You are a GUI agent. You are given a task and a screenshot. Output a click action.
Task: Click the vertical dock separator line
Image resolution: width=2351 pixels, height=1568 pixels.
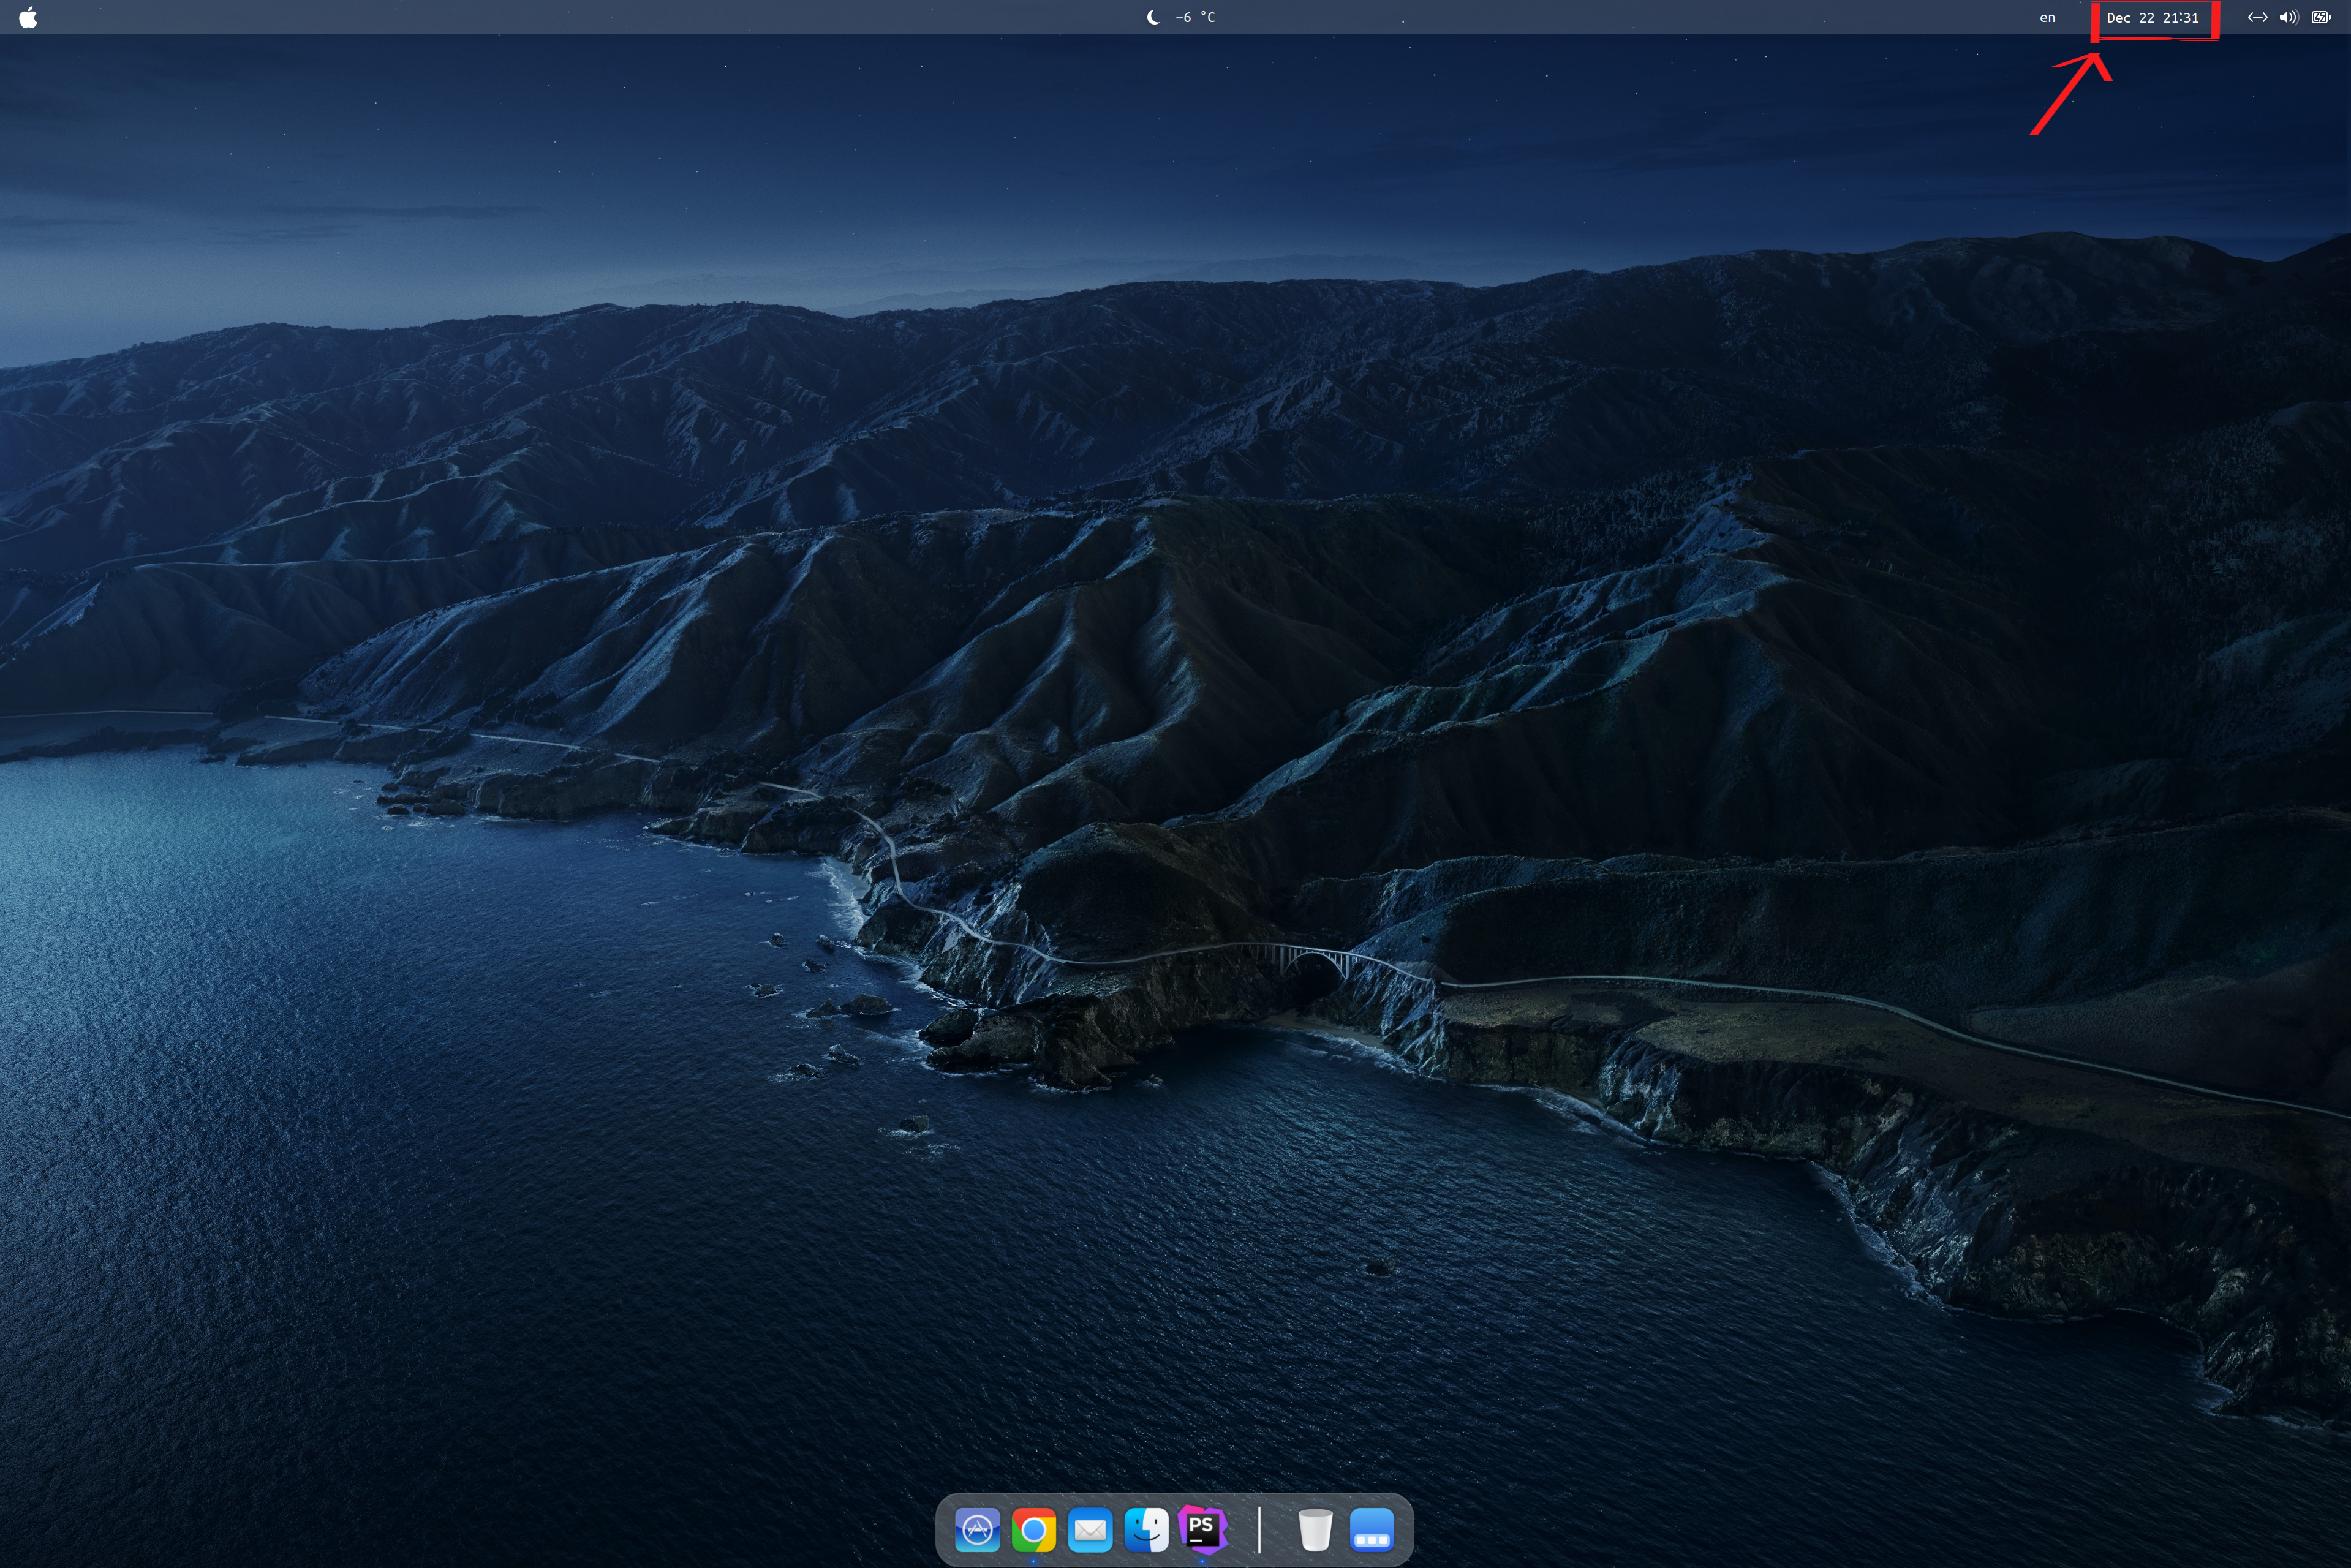1259,1529
